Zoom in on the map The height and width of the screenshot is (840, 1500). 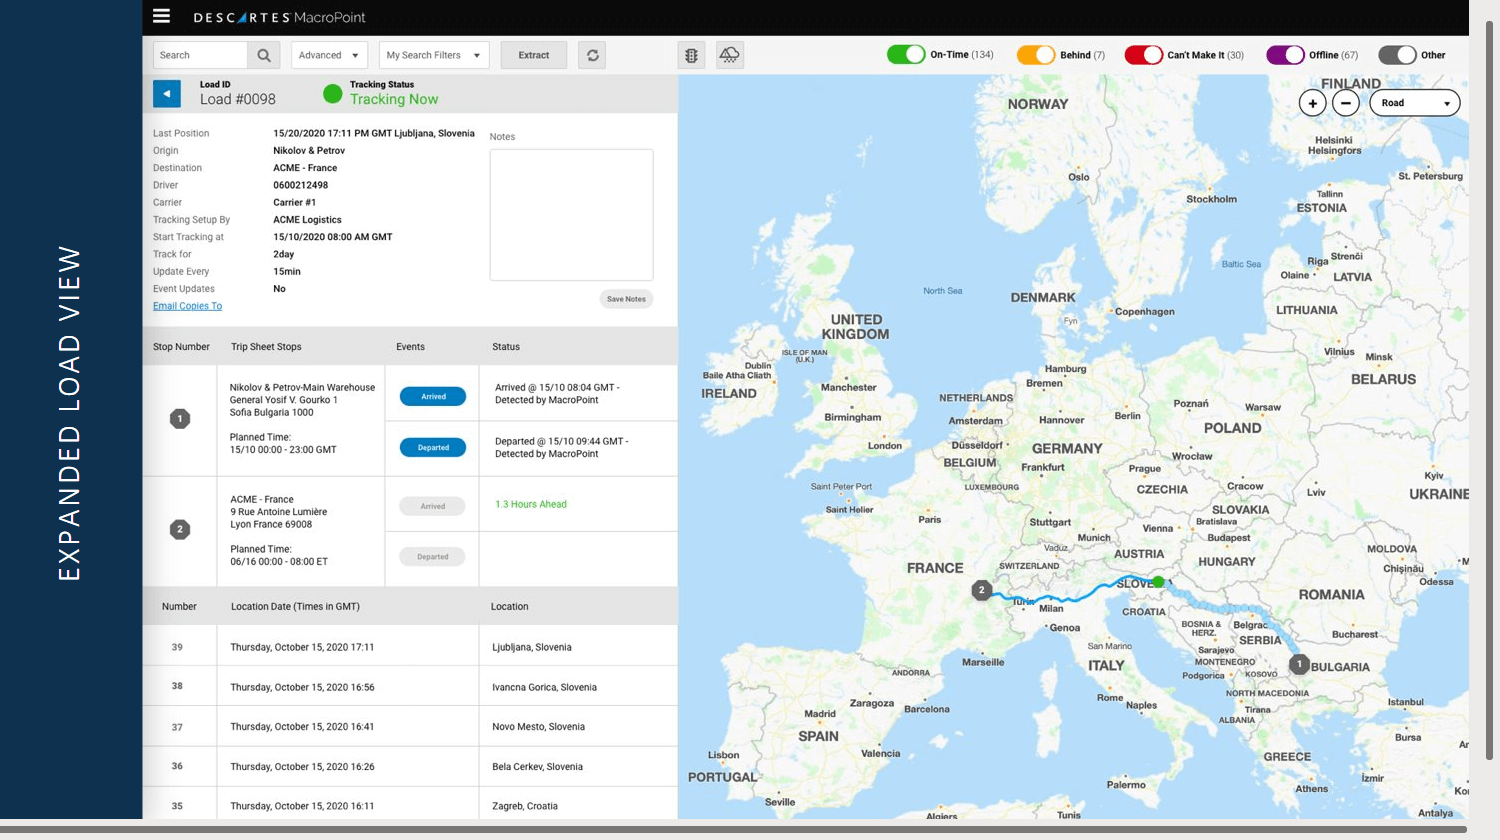tap(1313, 103)
